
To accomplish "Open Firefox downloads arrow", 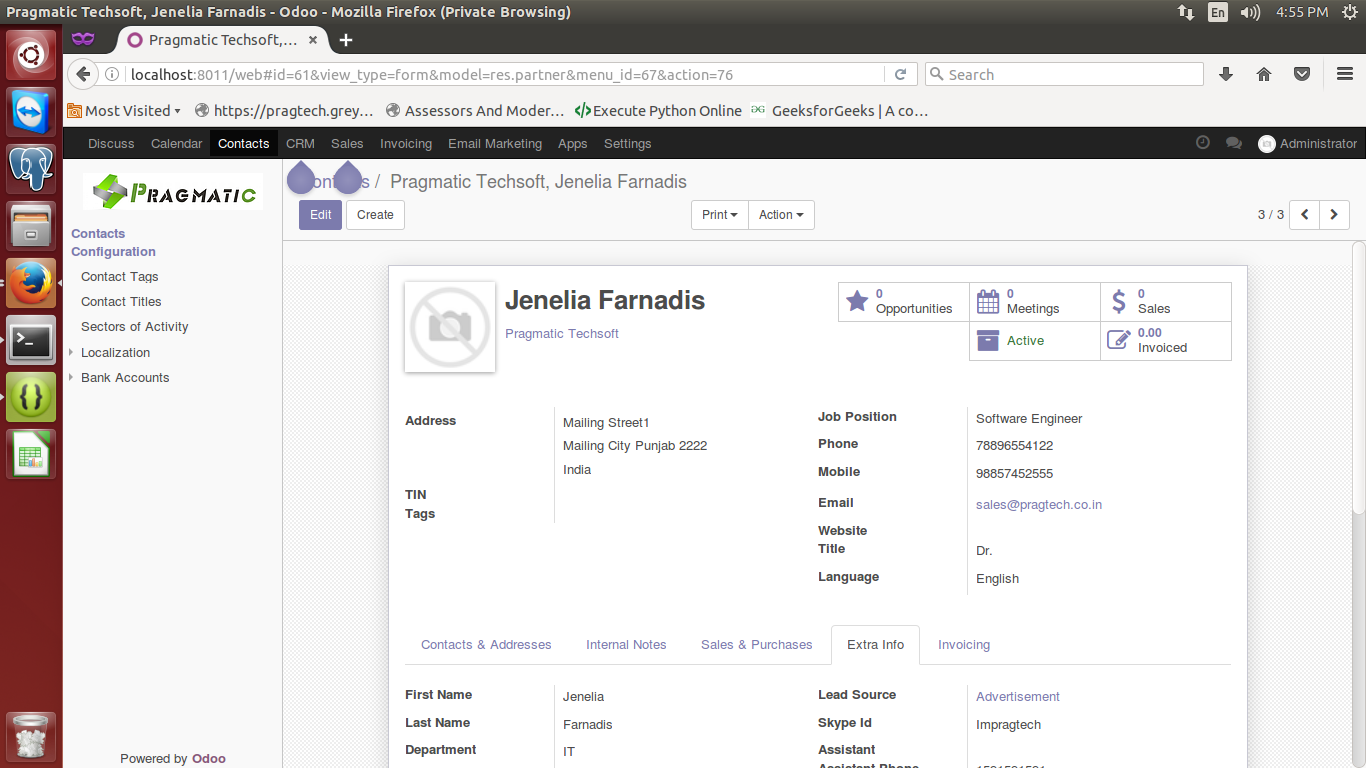I will [1226, 74].
